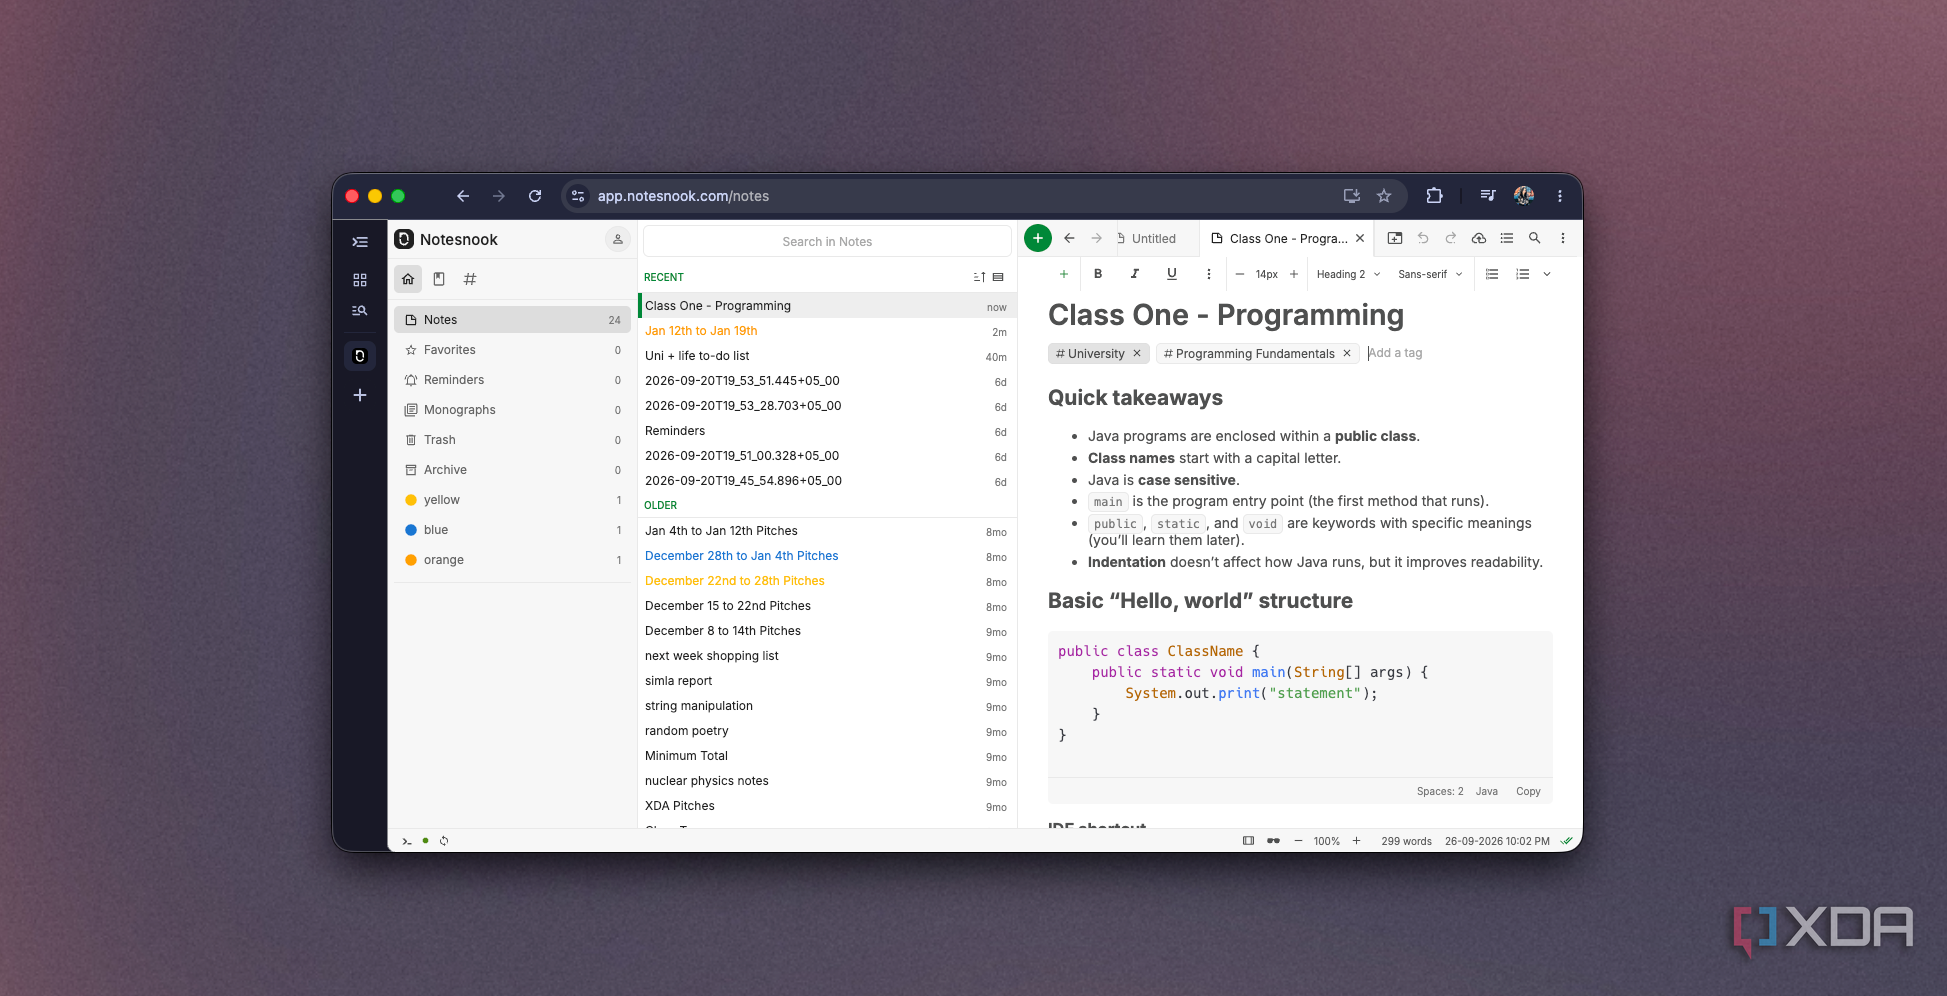Viewport: 1947px width, 996px height.
Task: Bookmark this page with star icon
Action: pyautogui.click(x=1384, y=196)
